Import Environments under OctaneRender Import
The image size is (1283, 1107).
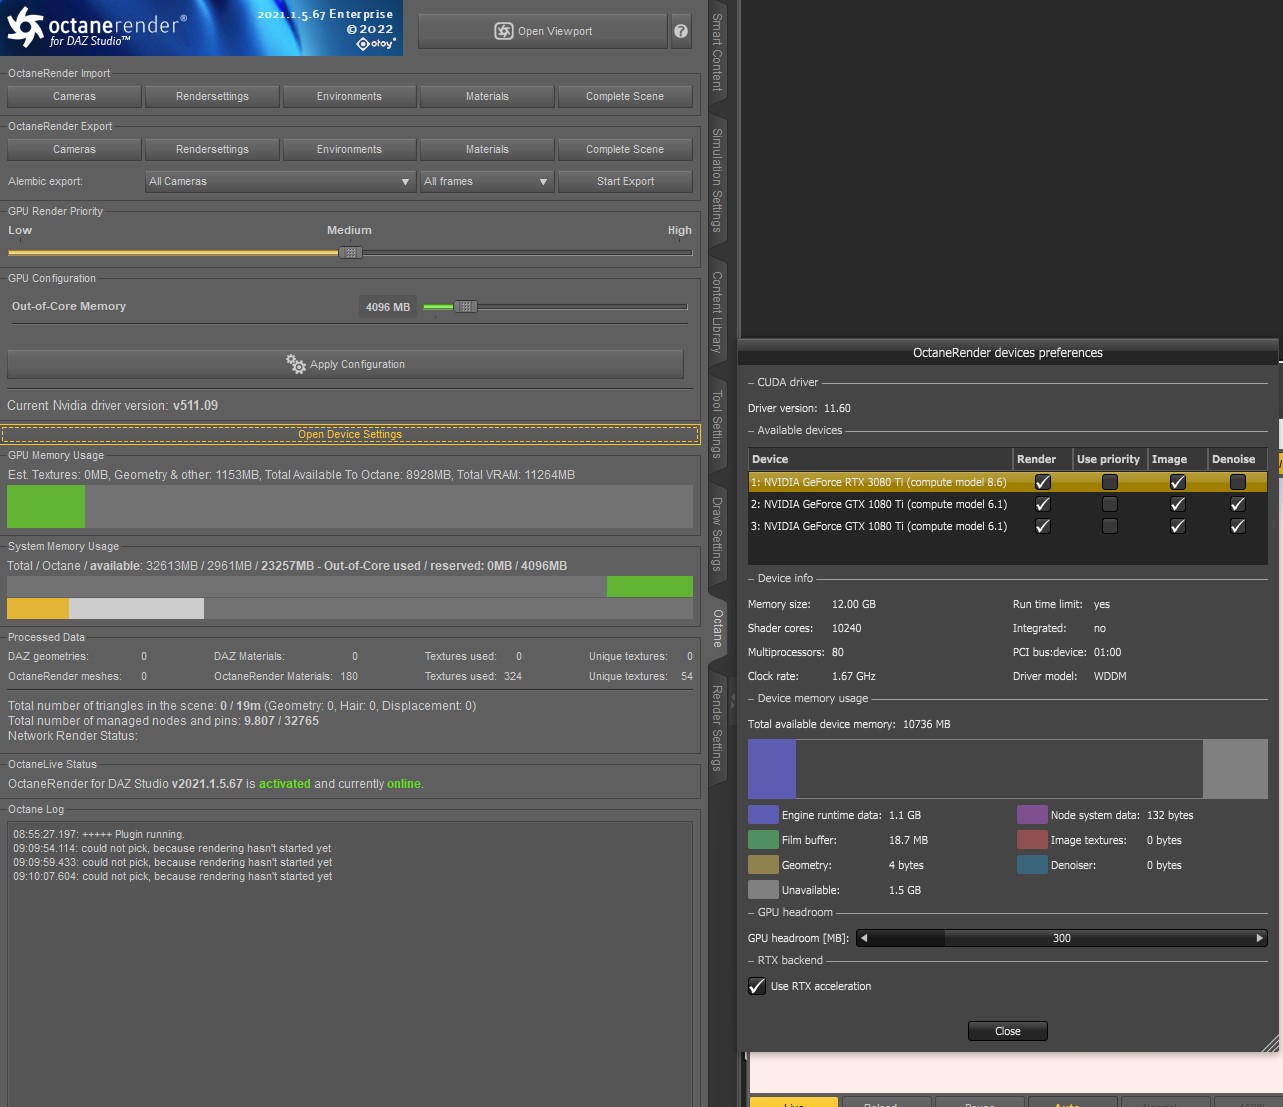[x=349, y=96]
